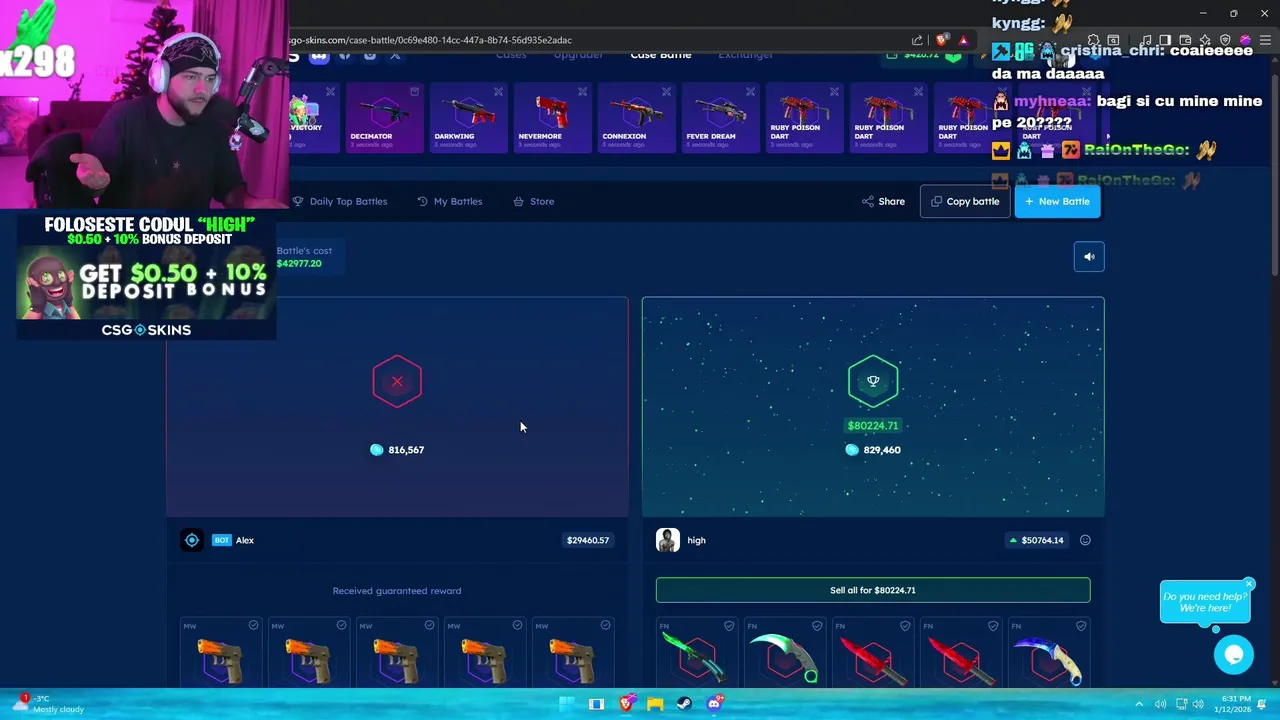Toggle the checkmark on the teal karambit card
Image resolution: width=1280 pixels, height=720 pixels.
tap(817, 626)
